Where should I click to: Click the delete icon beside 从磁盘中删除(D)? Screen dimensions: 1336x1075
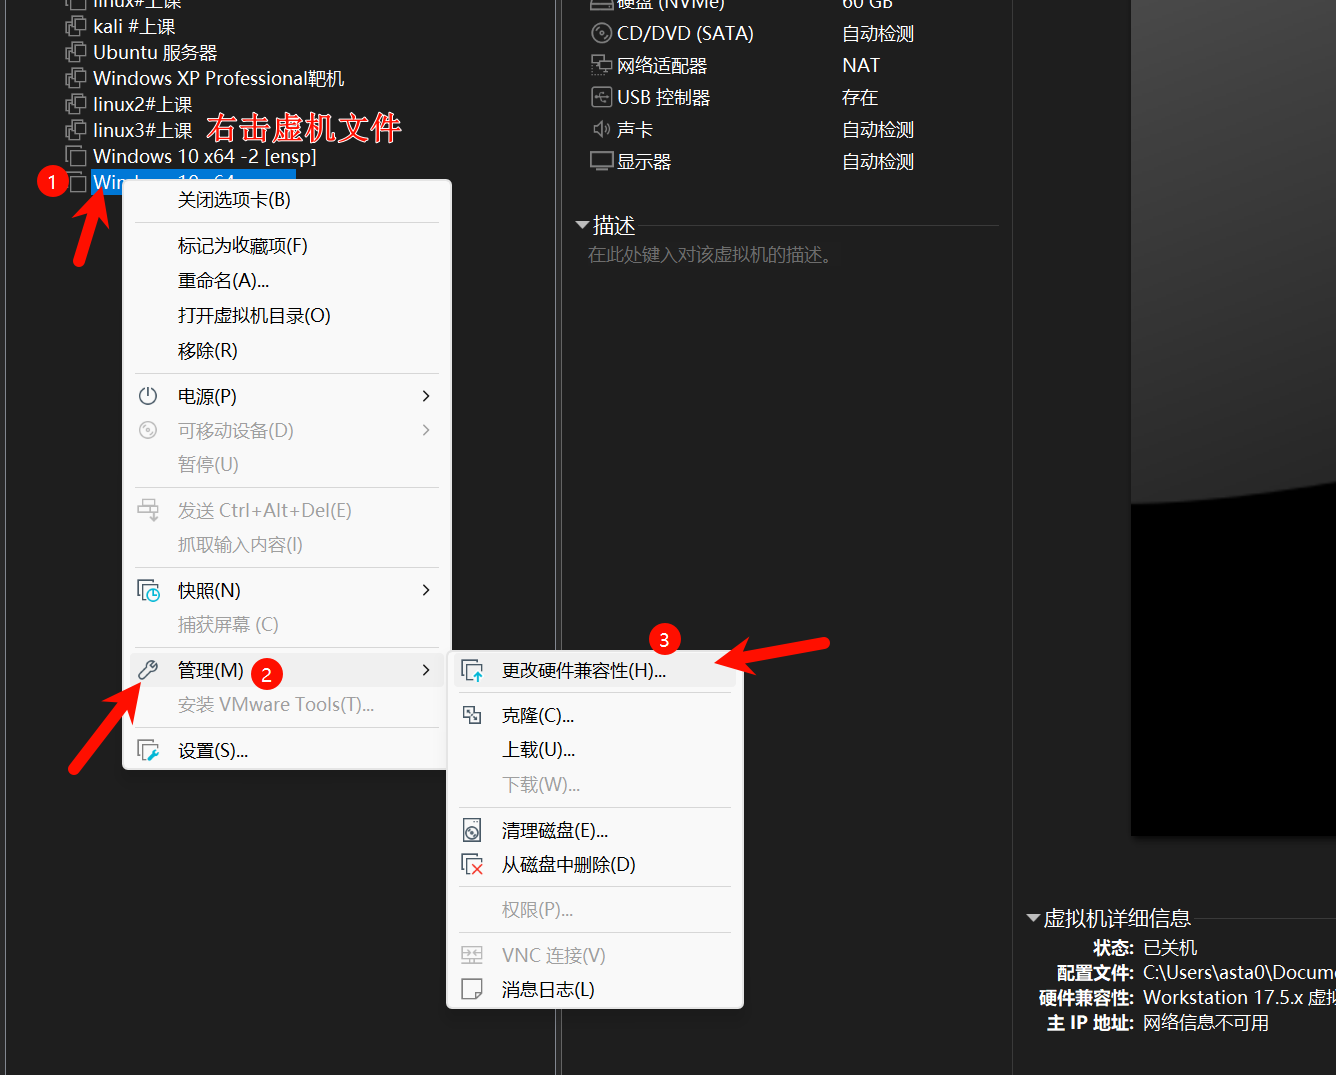pos(472,864)
